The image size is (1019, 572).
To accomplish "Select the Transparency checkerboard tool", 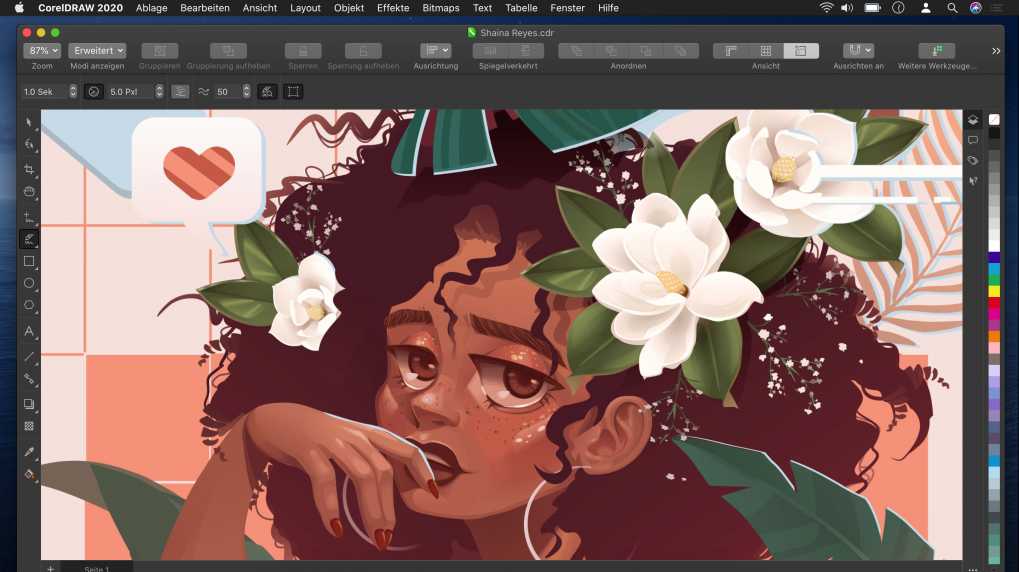I will pyautogui.click(x=29, y=426).
